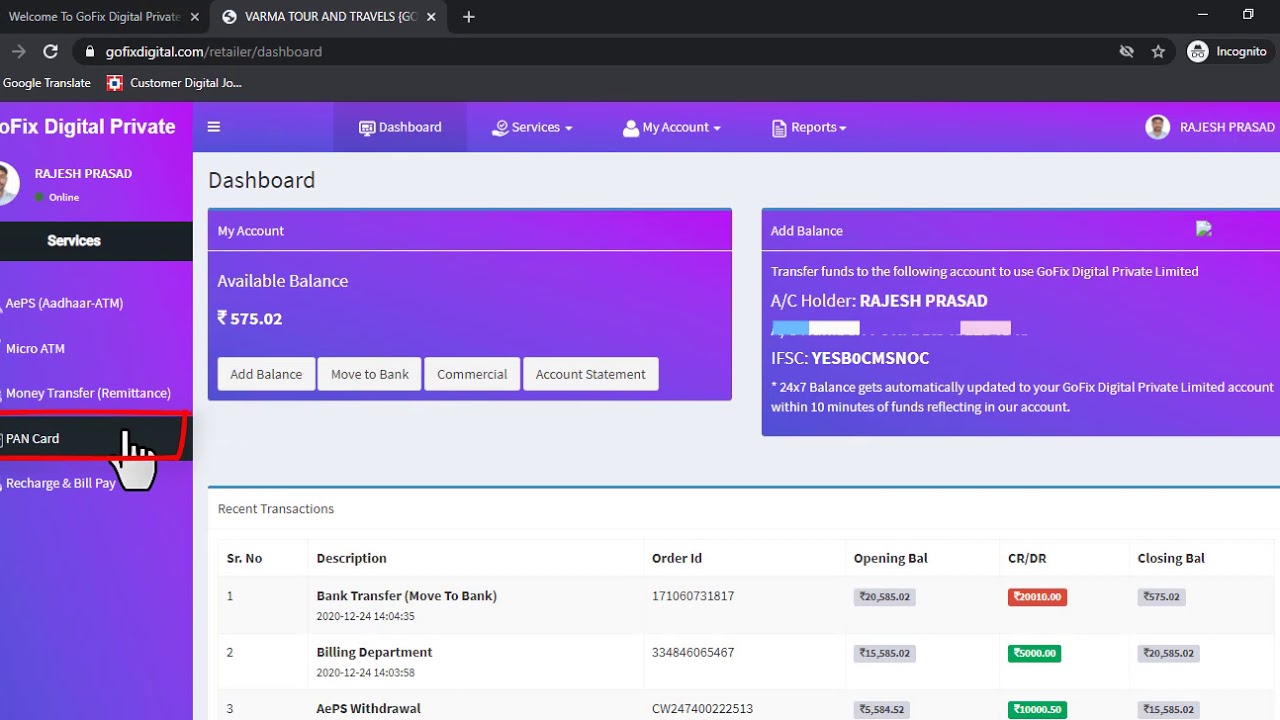This screenshot has width=1280, height=720.
Task: Click the Move to Bank button
Action: pos(370,374)
